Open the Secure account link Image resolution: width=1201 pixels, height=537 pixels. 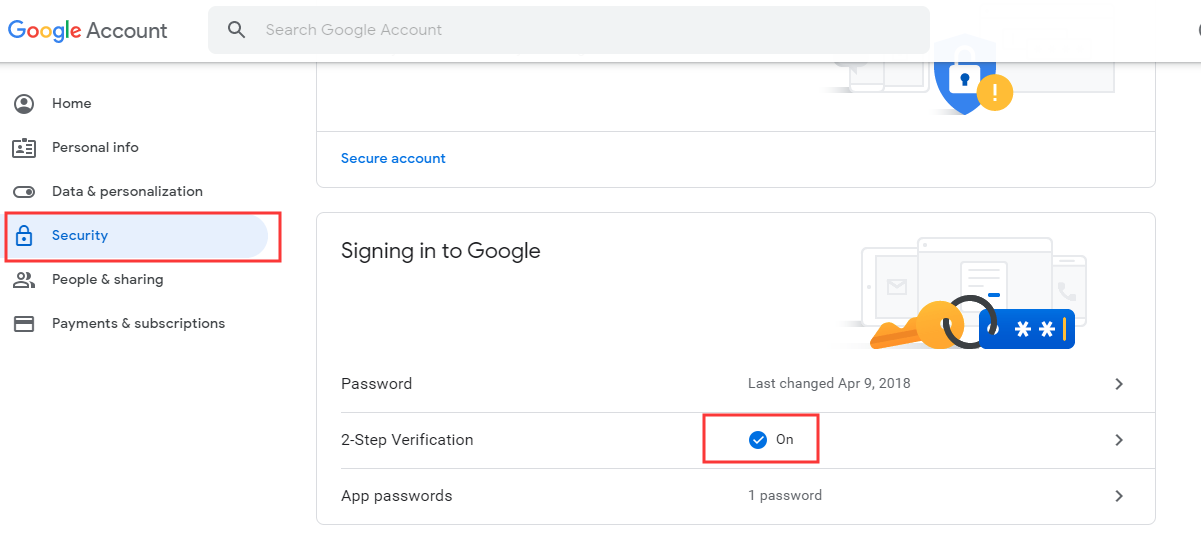(393, 158)
